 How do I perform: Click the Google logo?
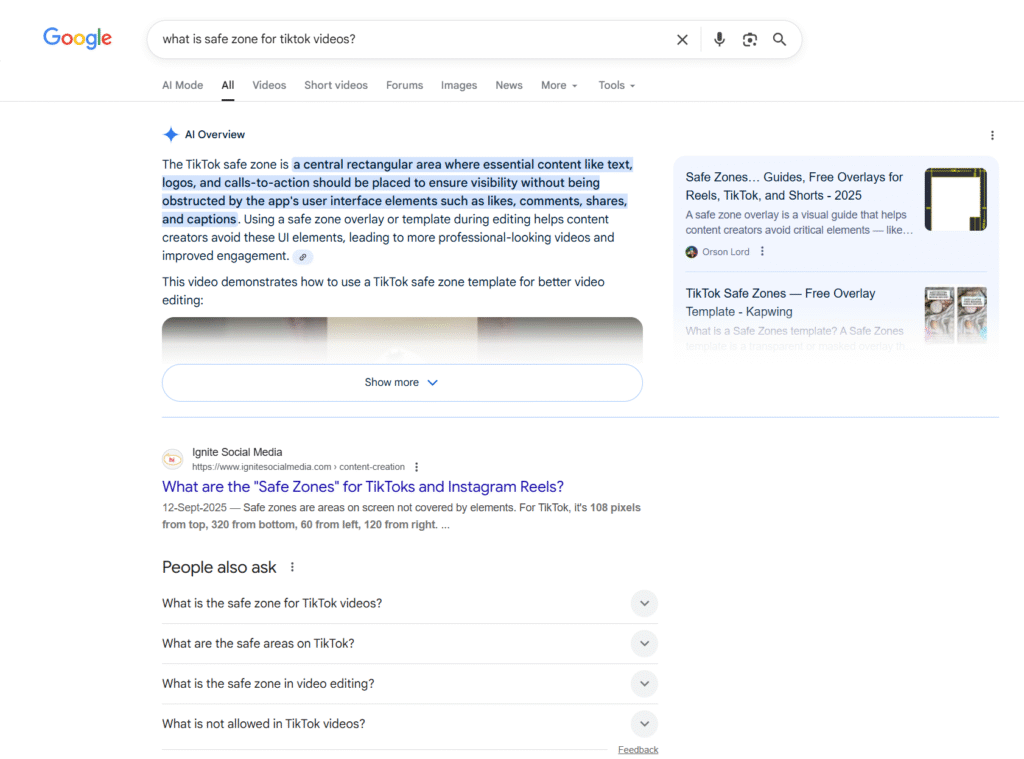[x=77, y=39]
